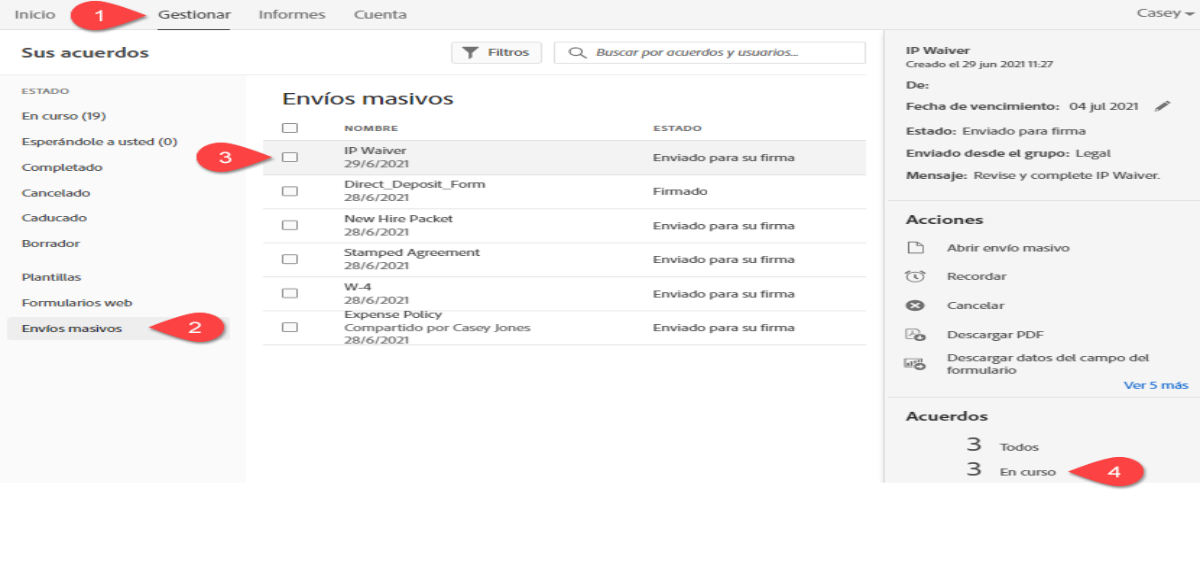Toggle the select-all checkbox in header

(290, 128)
